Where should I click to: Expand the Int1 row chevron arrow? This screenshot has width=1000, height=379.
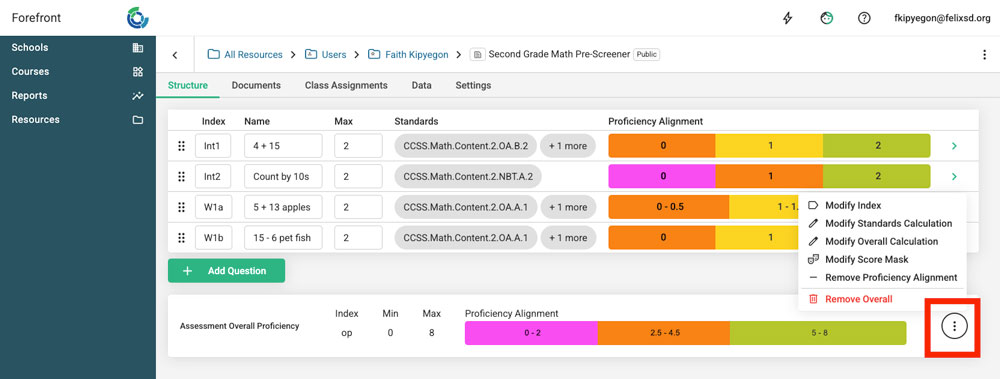point(954,146)
